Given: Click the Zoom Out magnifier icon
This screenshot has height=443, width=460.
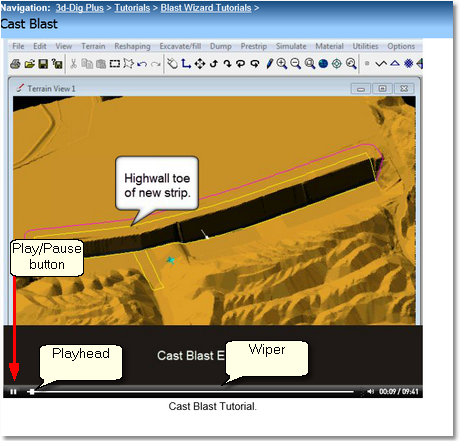Looking at the screenshot, I should [x=296, y=63].
